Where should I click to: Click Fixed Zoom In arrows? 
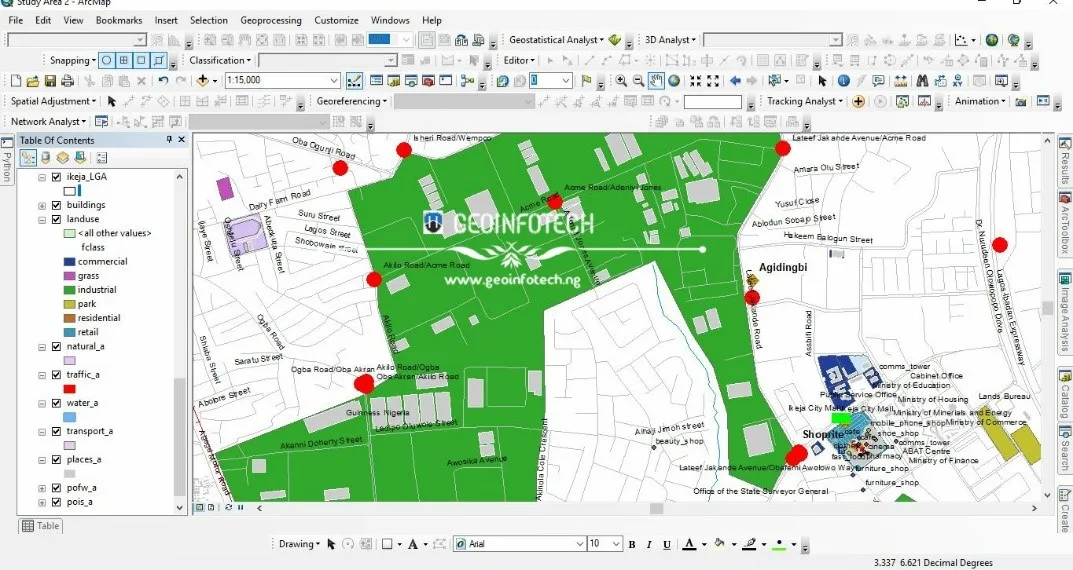[x=695, y=81]
